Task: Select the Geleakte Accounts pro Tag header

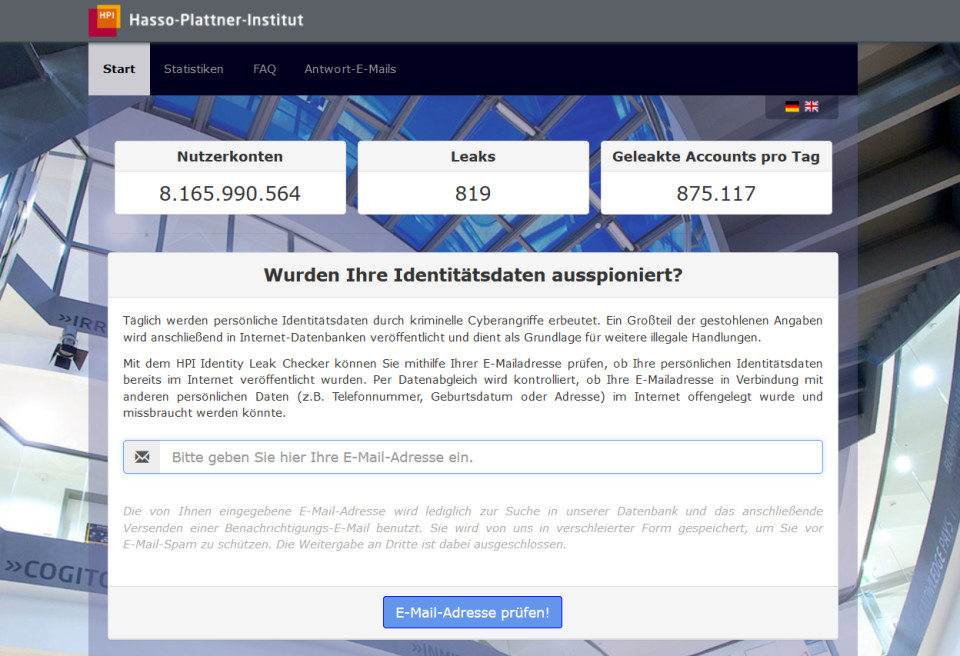Action: [x=716, y=157]
